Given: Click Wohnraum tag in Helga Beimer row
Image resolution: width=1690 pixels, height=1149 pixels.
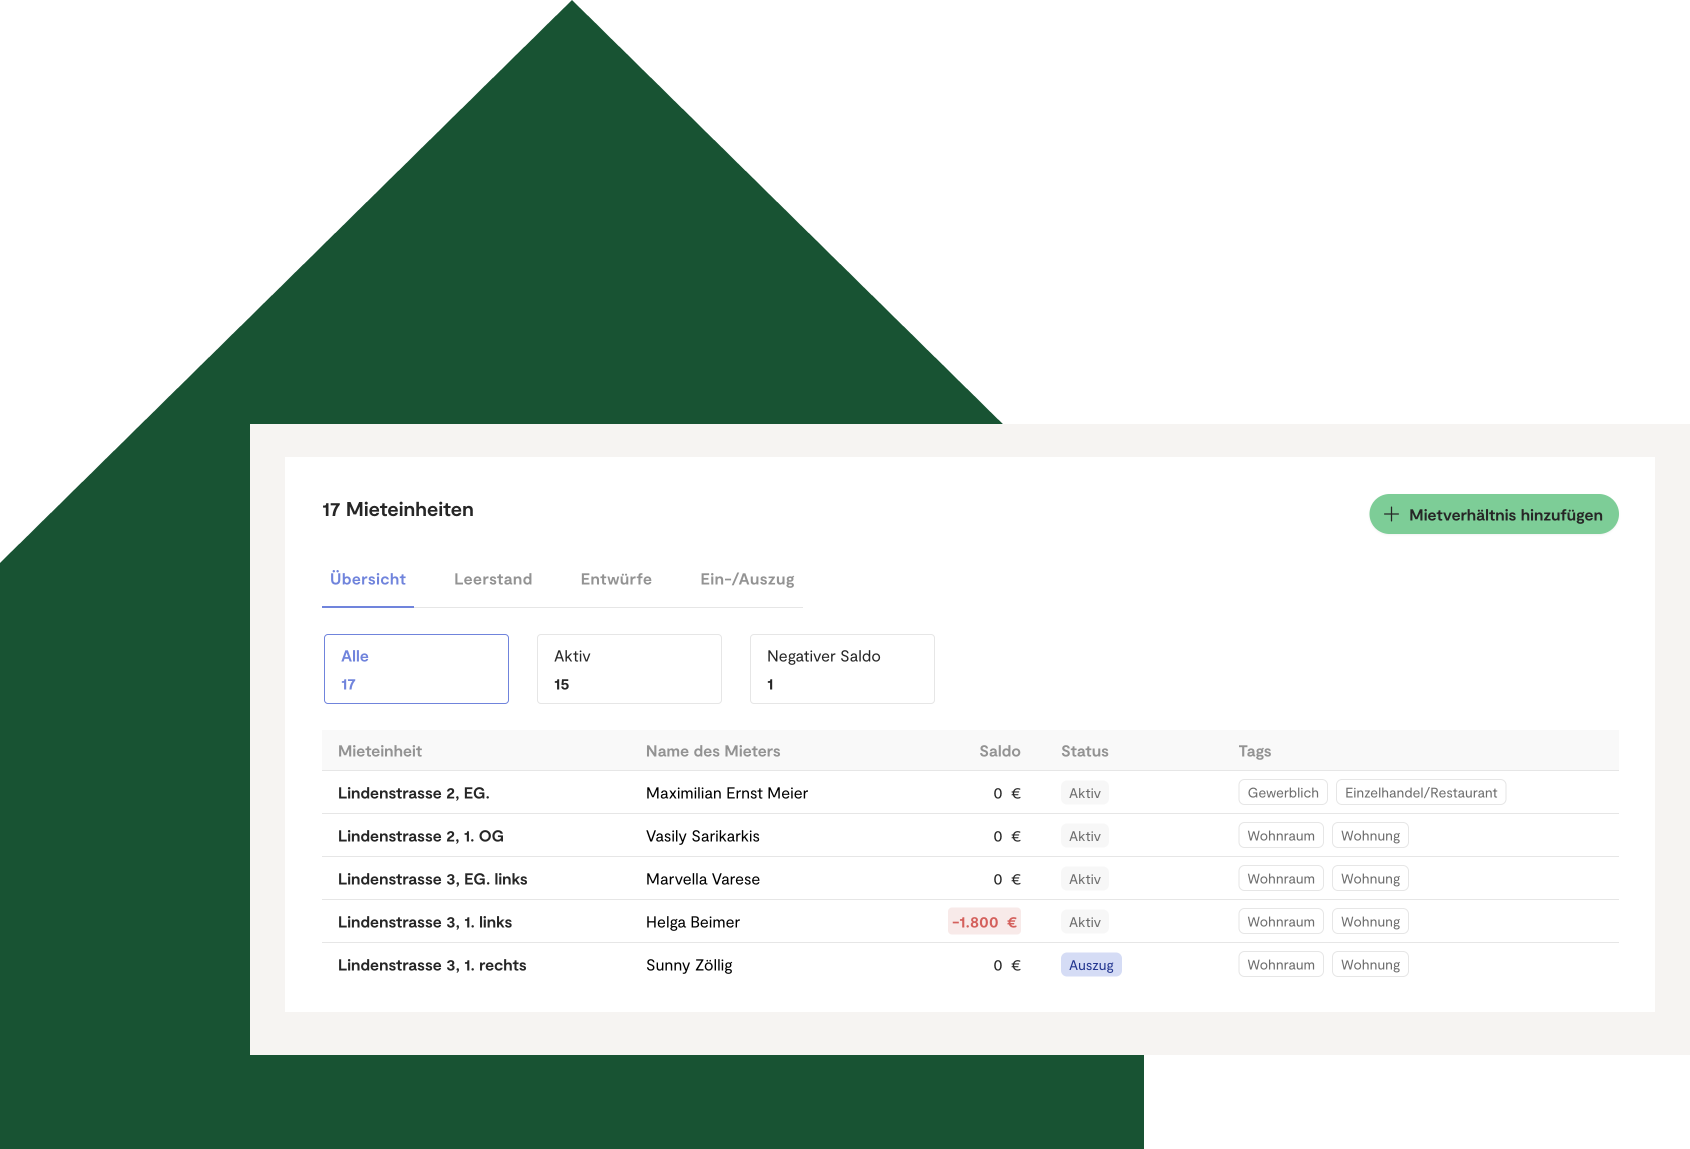Looking at the screenshot, I should click(x=1281, y=922).
